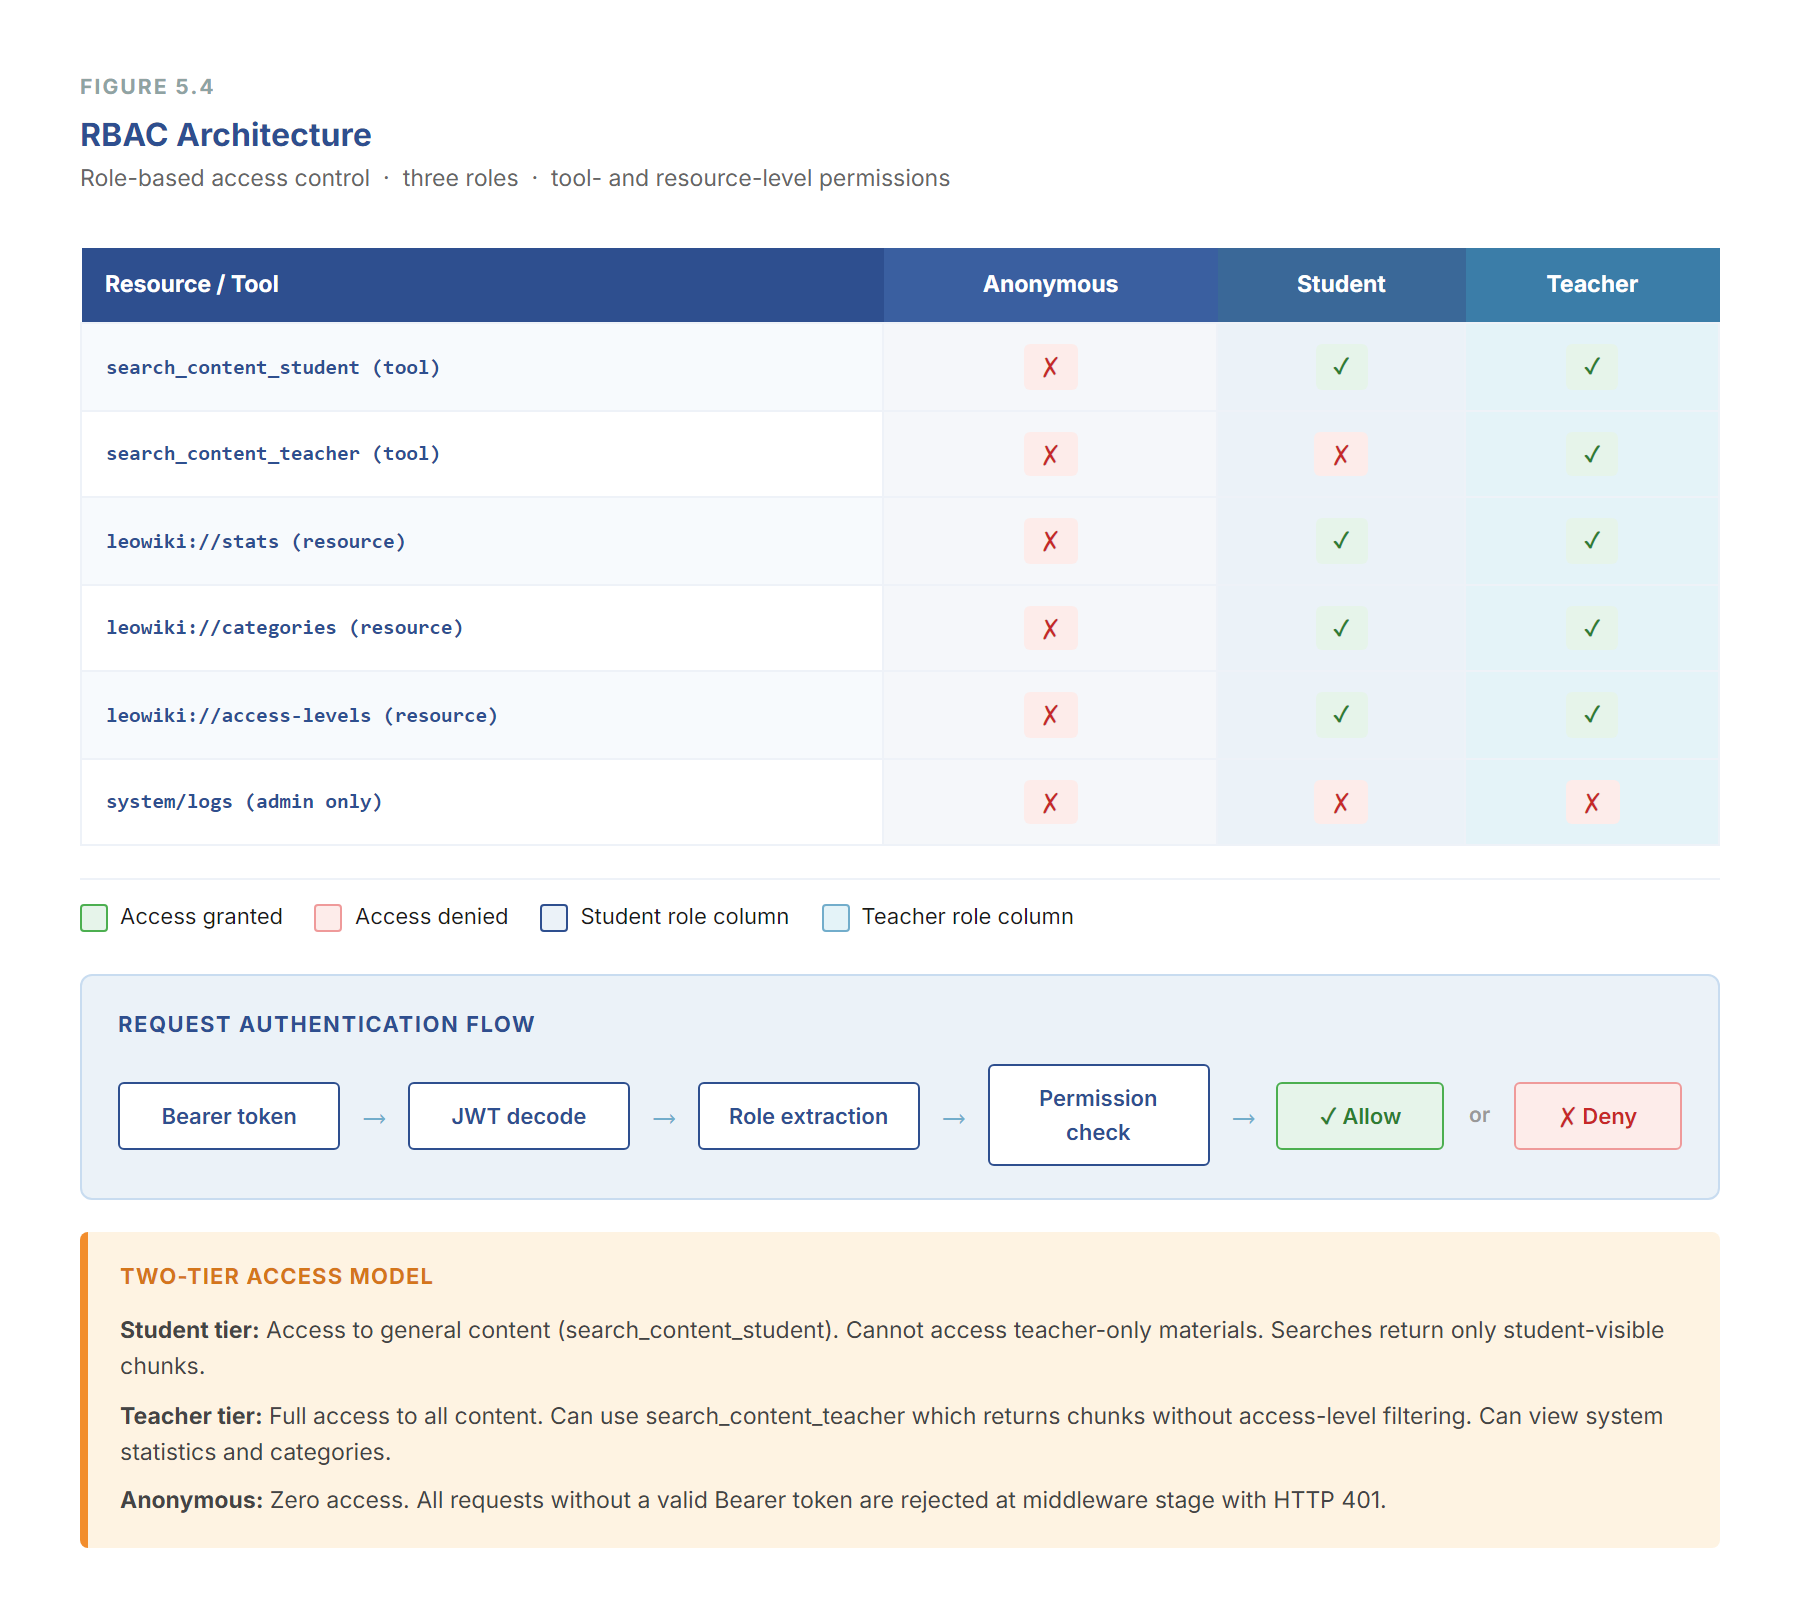Select the Role extraction flow box
1800x1612 pixels.
[x=809, y=1116]
